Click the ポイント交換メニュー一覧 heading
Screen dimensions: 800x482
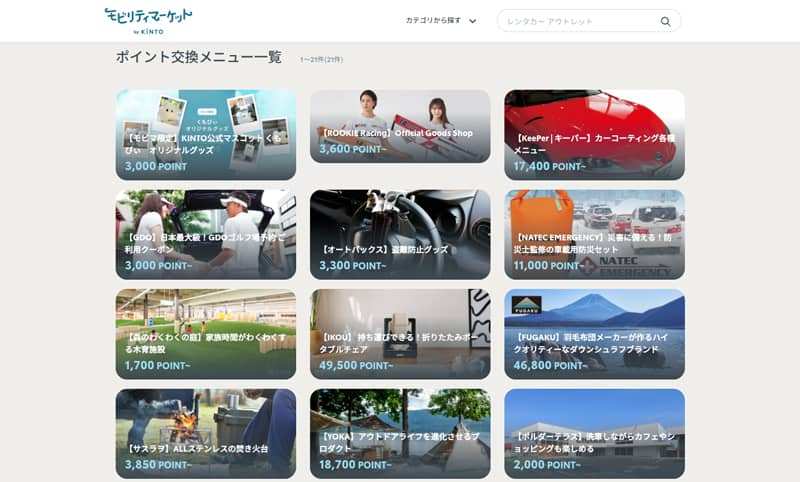pos(198,57)
